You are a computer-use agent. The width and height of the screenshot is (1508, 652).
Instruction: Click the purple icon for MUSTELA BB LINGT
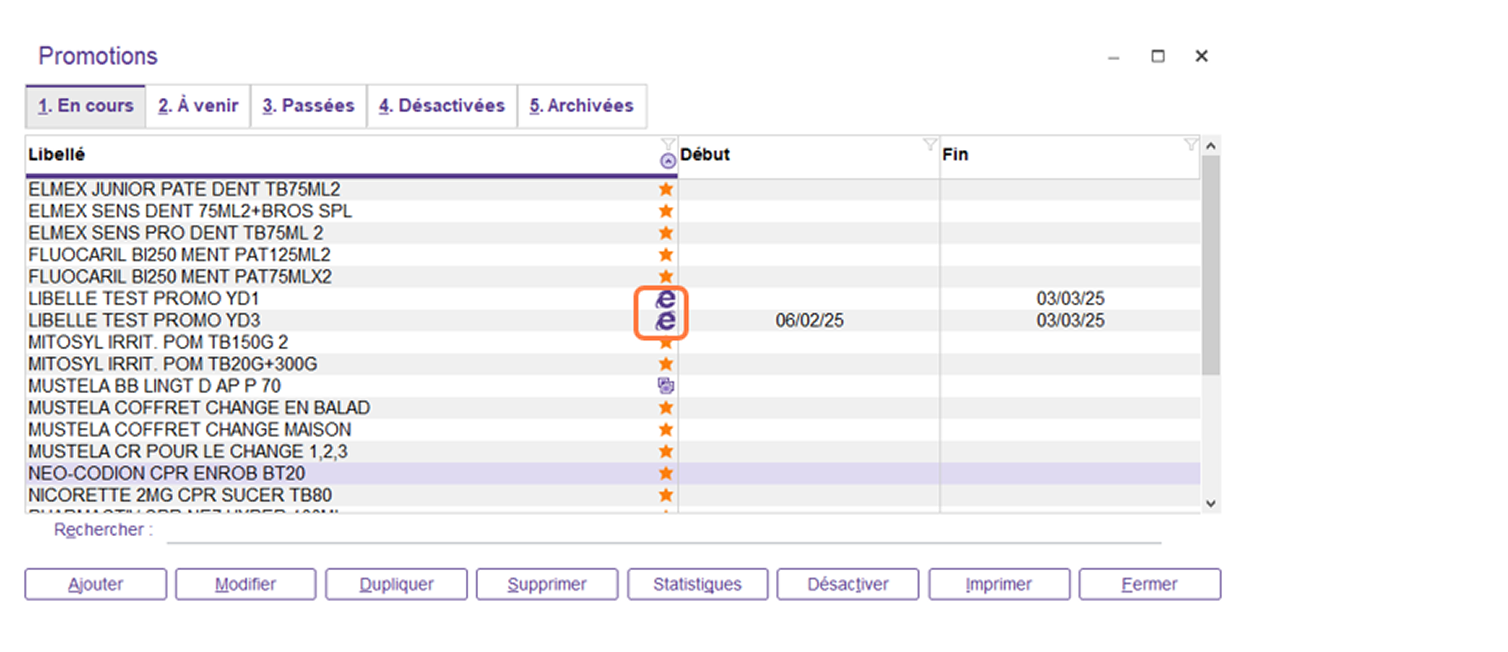pos(666,386)
